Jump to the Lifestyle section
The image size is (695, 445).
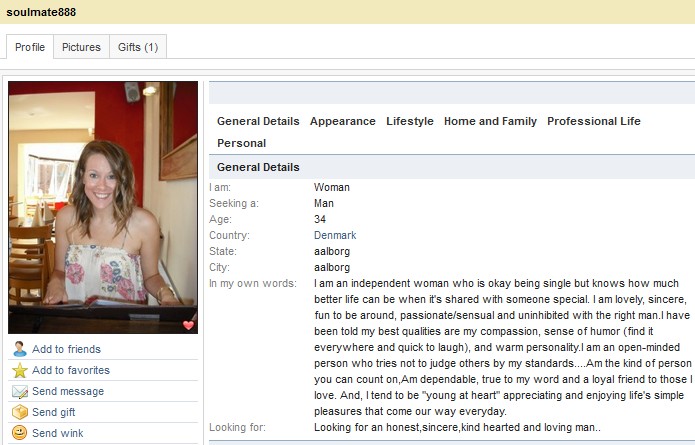410,121
